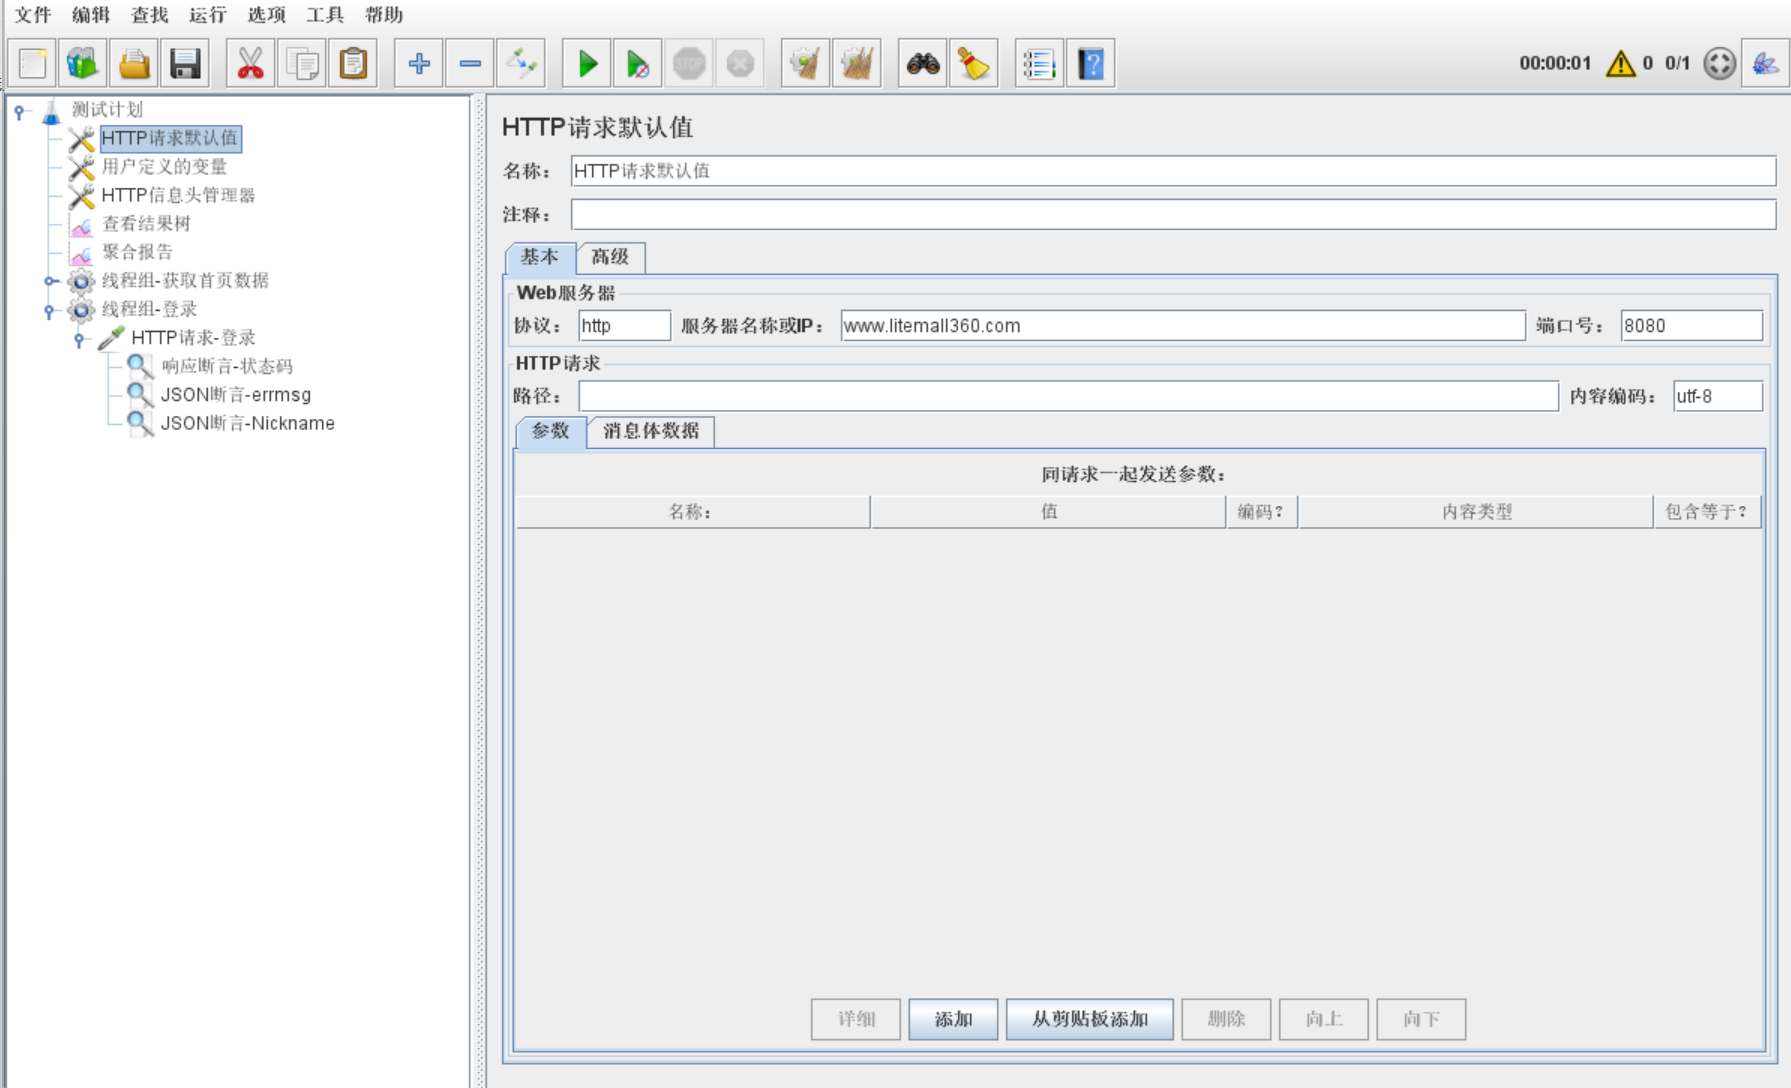This screenshot has height=1088, width=1791.
Task: Collapse the HTTP请求-登录 node
Action: [79, 340]
